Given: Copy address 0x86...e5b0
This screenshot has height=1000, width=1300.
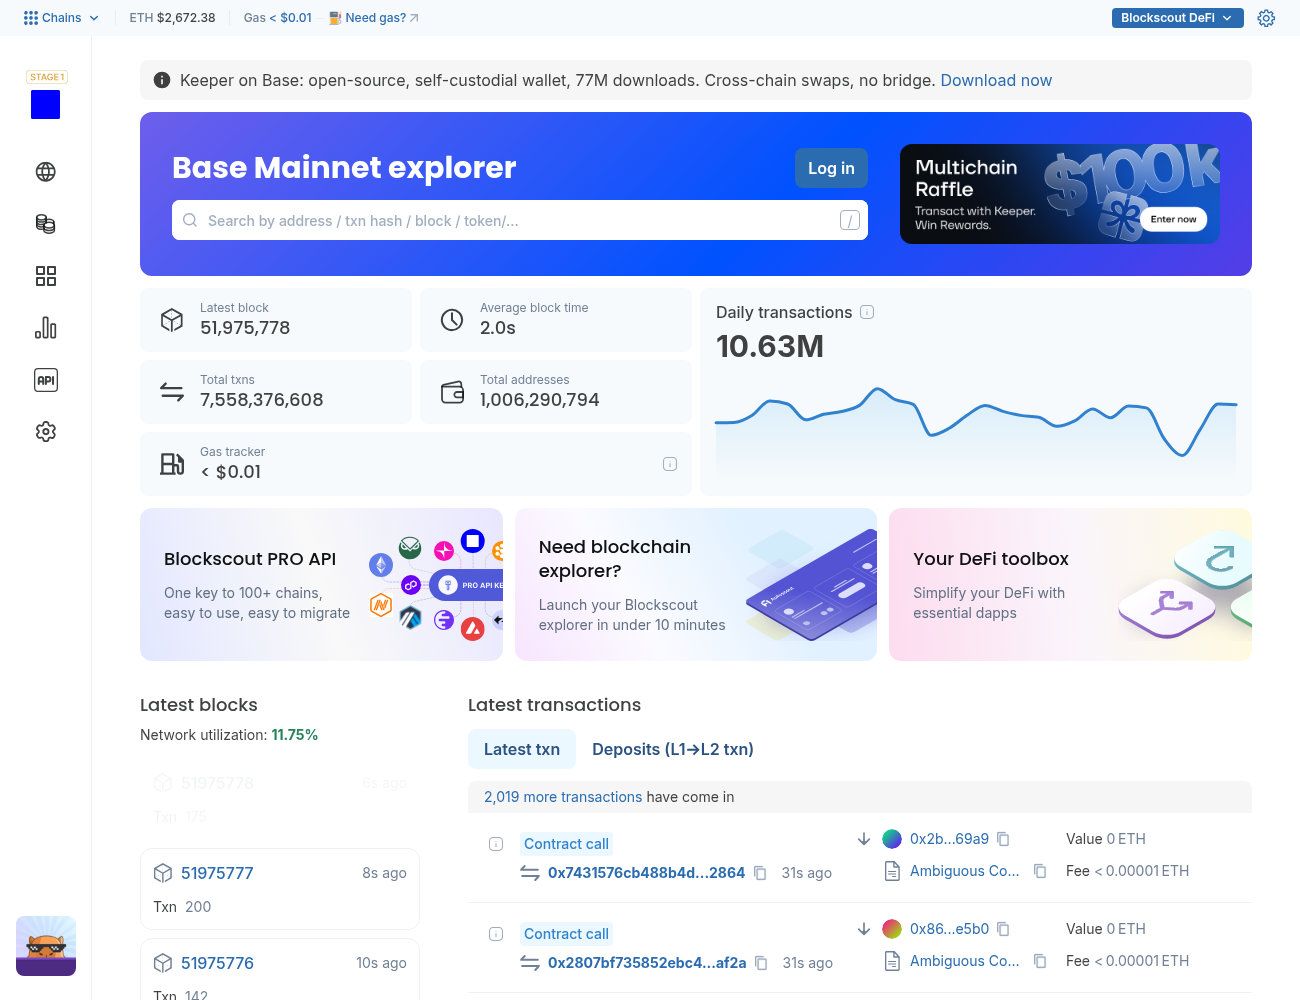Looking at the screenshot, I should coord(1003,929).
